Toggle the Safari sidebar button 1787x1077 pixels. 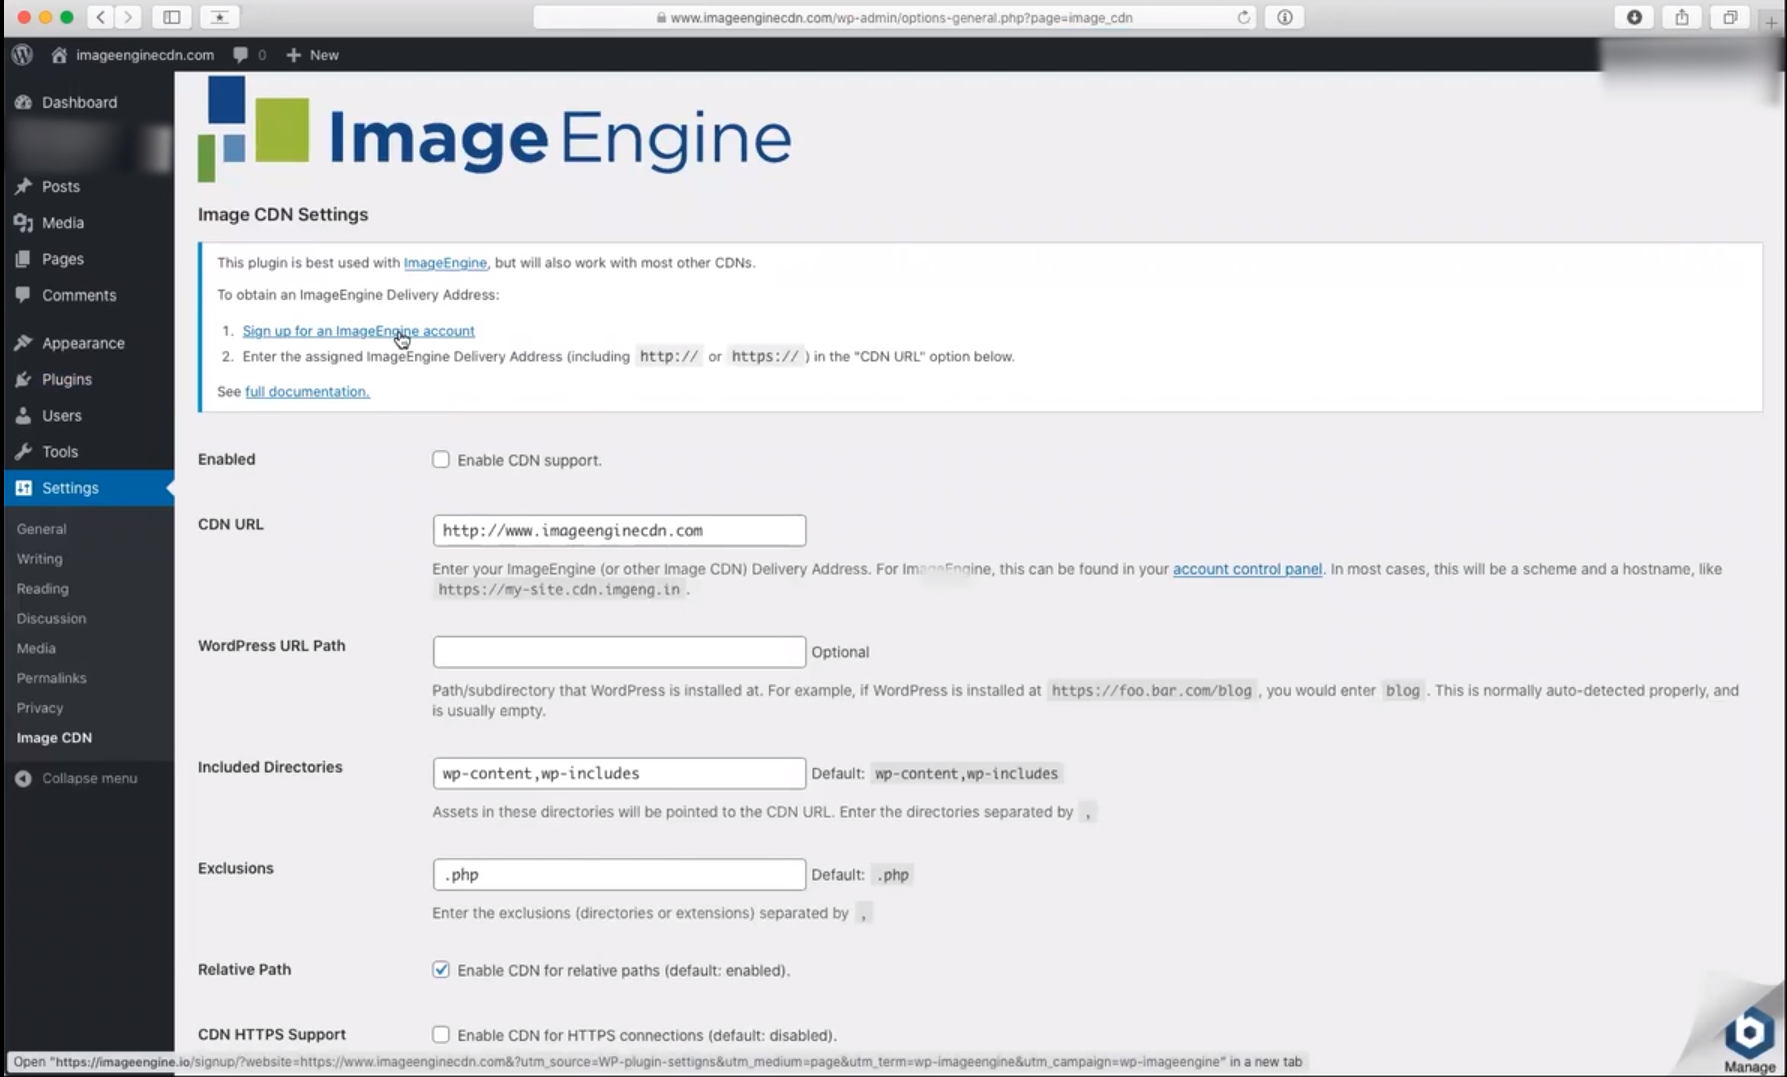[x=172, y=17]
